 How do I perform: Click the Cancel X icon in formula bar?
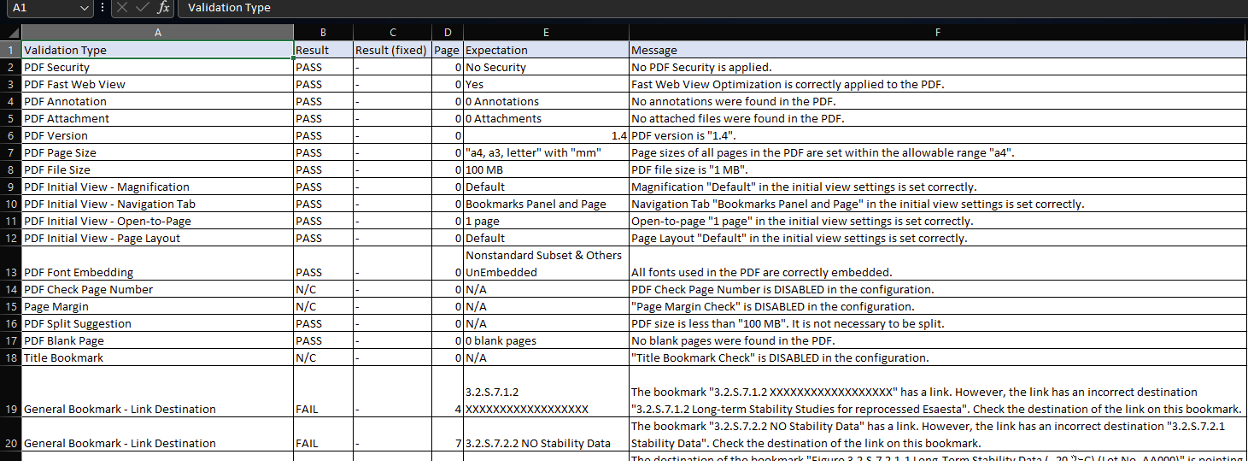pos(122,7)
